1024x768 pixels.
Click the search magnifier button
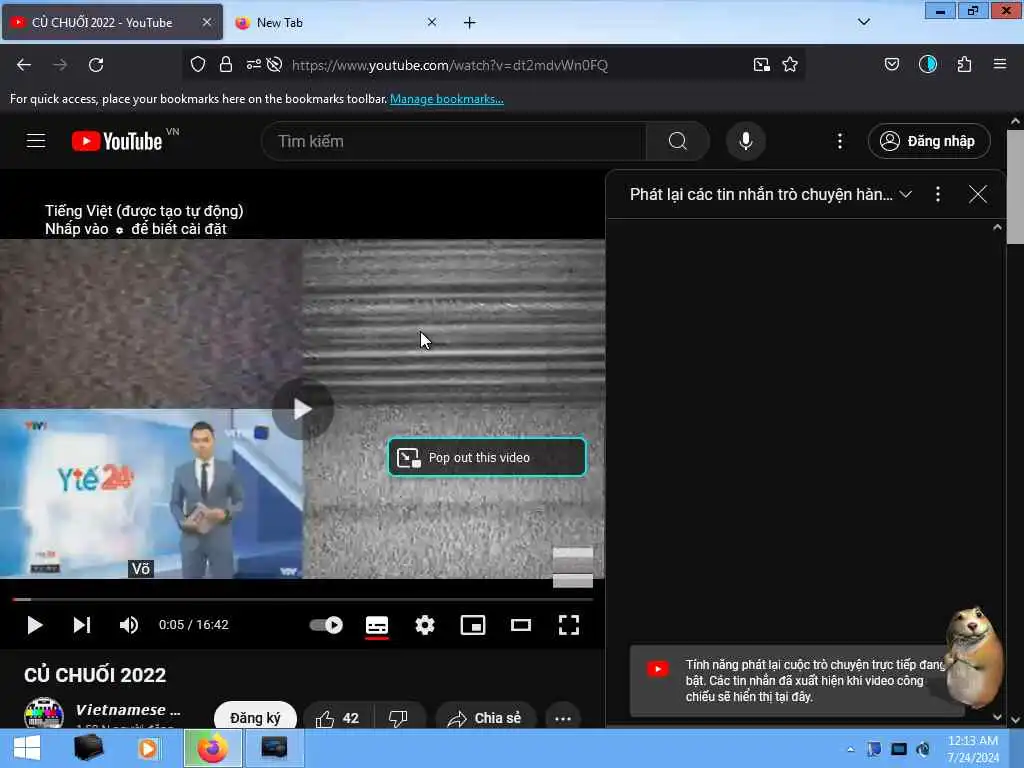pyautogui.click(x=678, y=141)
